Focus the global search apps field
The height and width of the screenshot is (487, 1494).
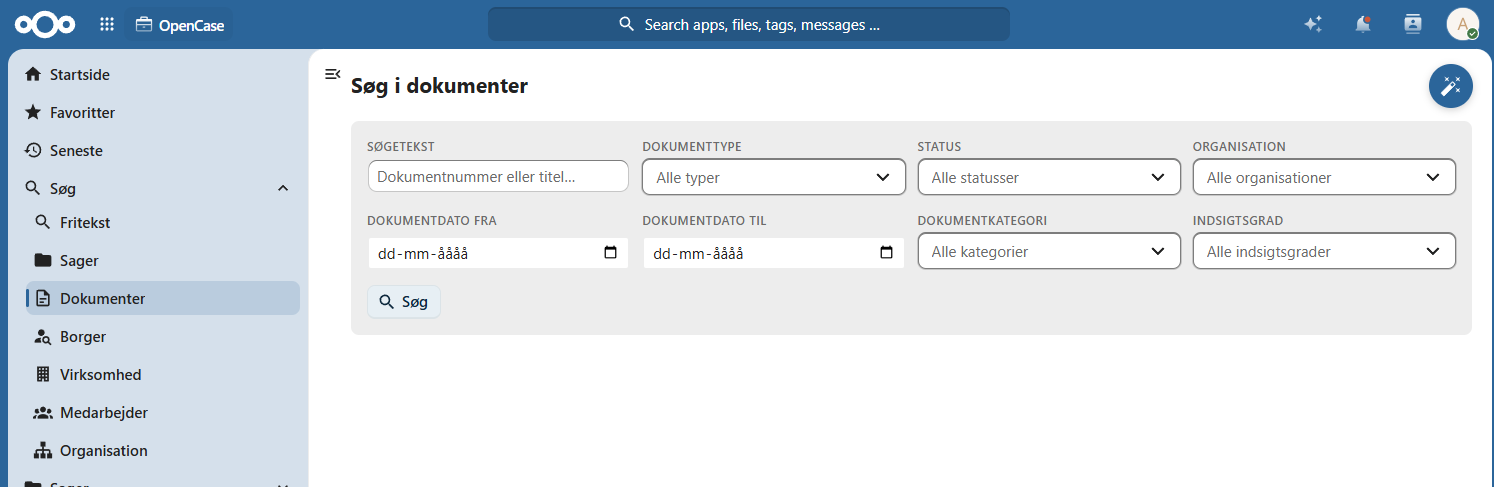pos(748,24)
